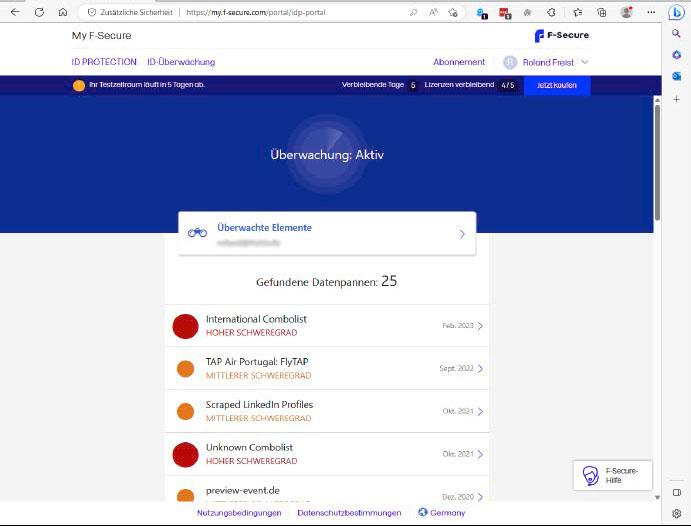This screenshot has height=526, width=691.
Task: Click the Germany region link
Action: [447, 513]
